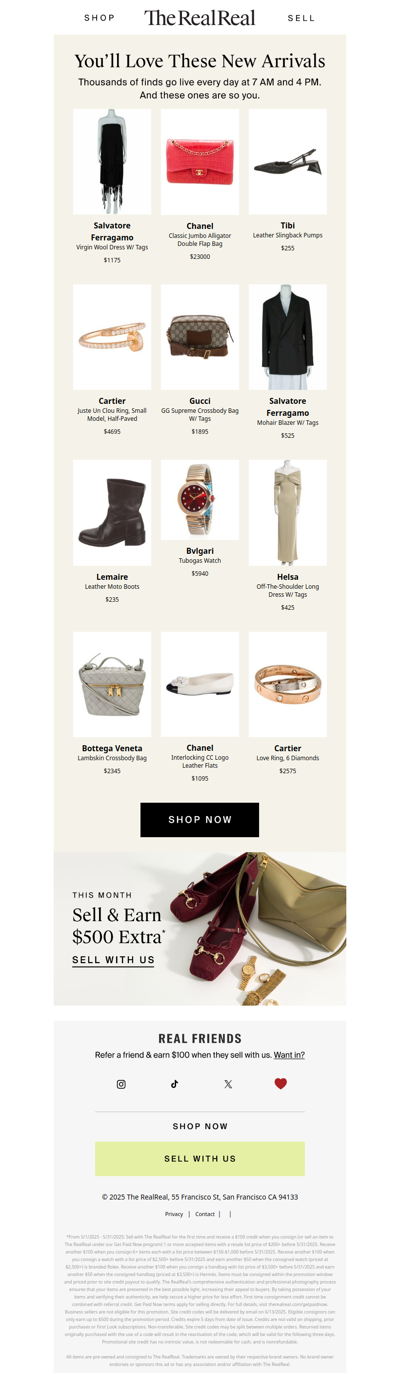
Task: Open the Contact footer link
Action: [205, 1214]
